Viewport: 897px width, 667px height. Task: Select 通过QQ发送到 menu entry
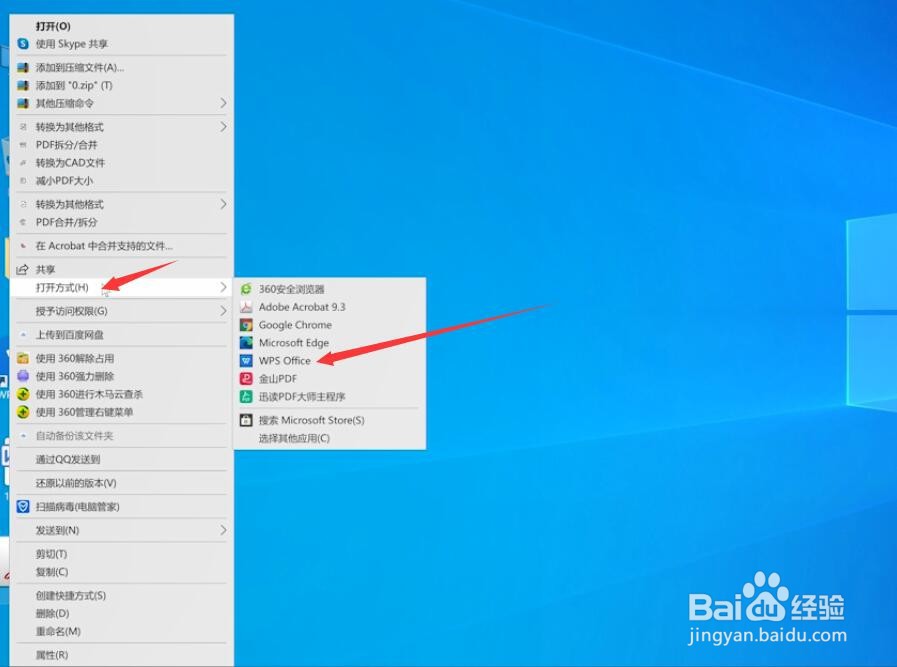point(121,459)
